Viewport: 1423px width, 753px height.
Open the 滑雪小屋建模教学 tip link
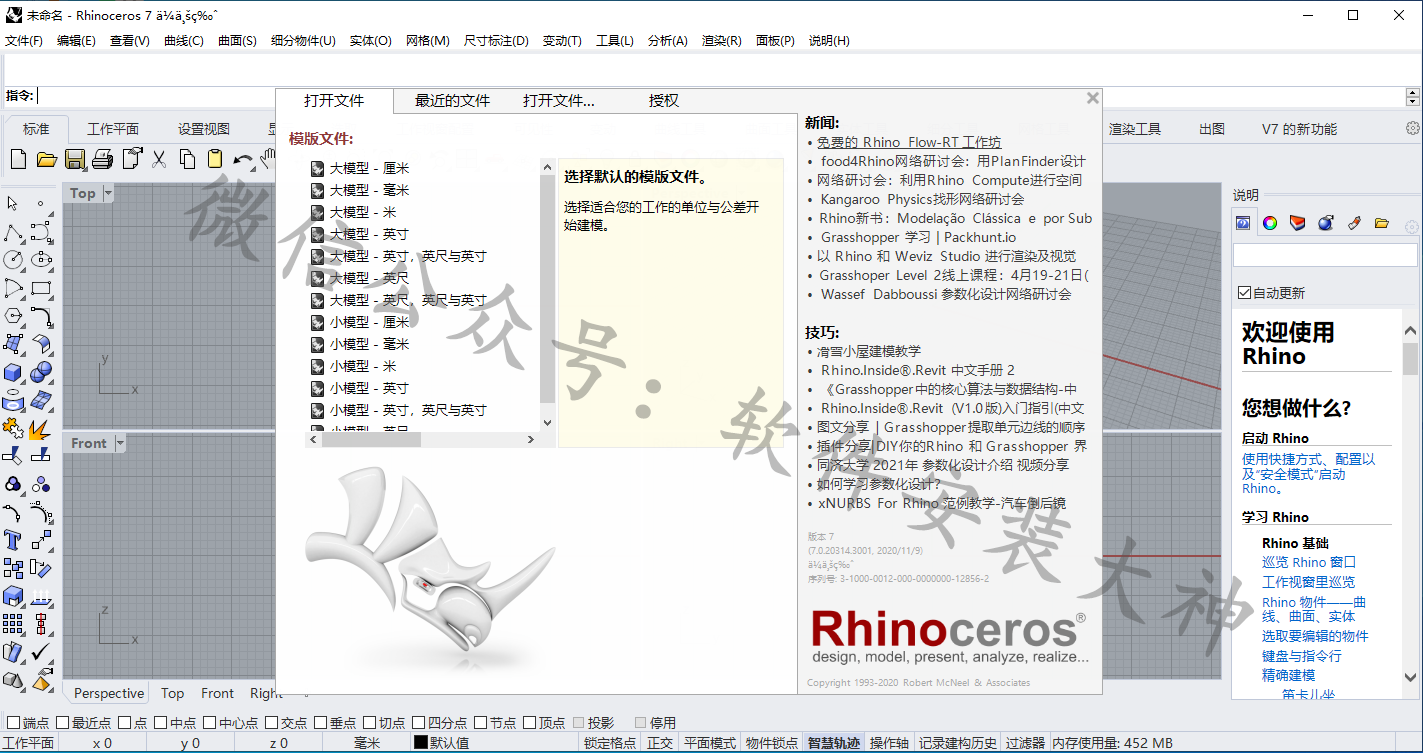point(869,351)
